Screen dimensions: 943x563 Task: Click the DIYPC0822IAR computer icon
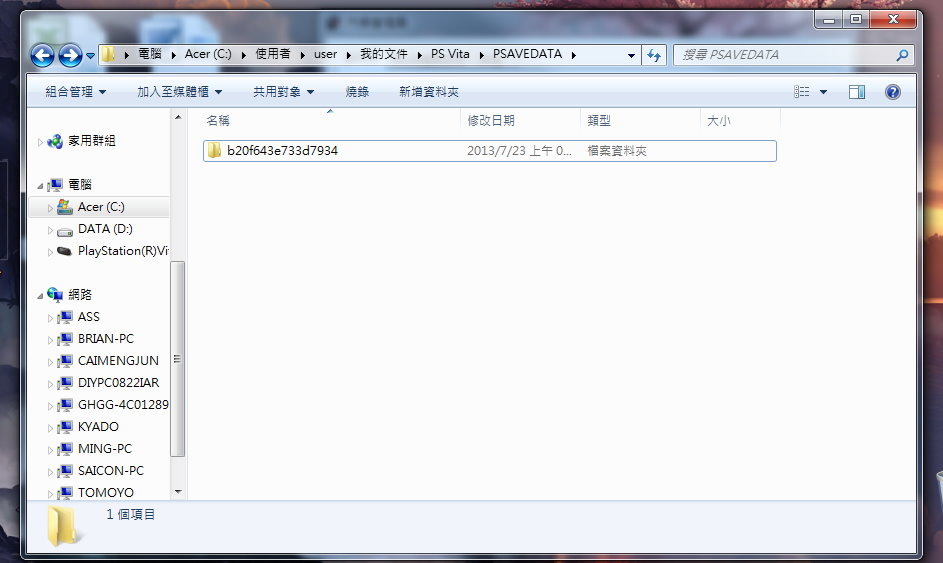point(65,383)
